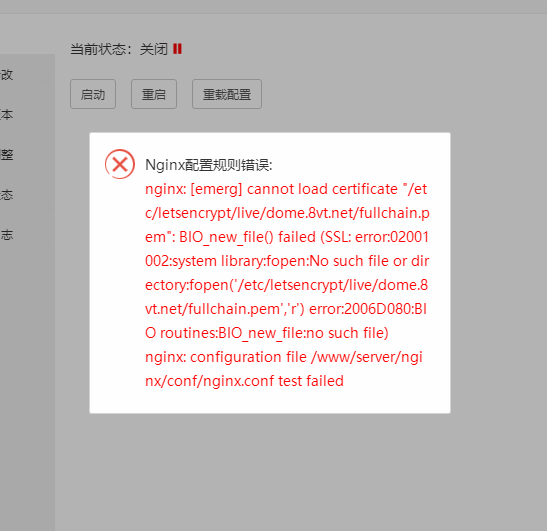547x531 pixels.
Task: Click the '当前状态: 关闭' status text
Action: tap(119, 49)
